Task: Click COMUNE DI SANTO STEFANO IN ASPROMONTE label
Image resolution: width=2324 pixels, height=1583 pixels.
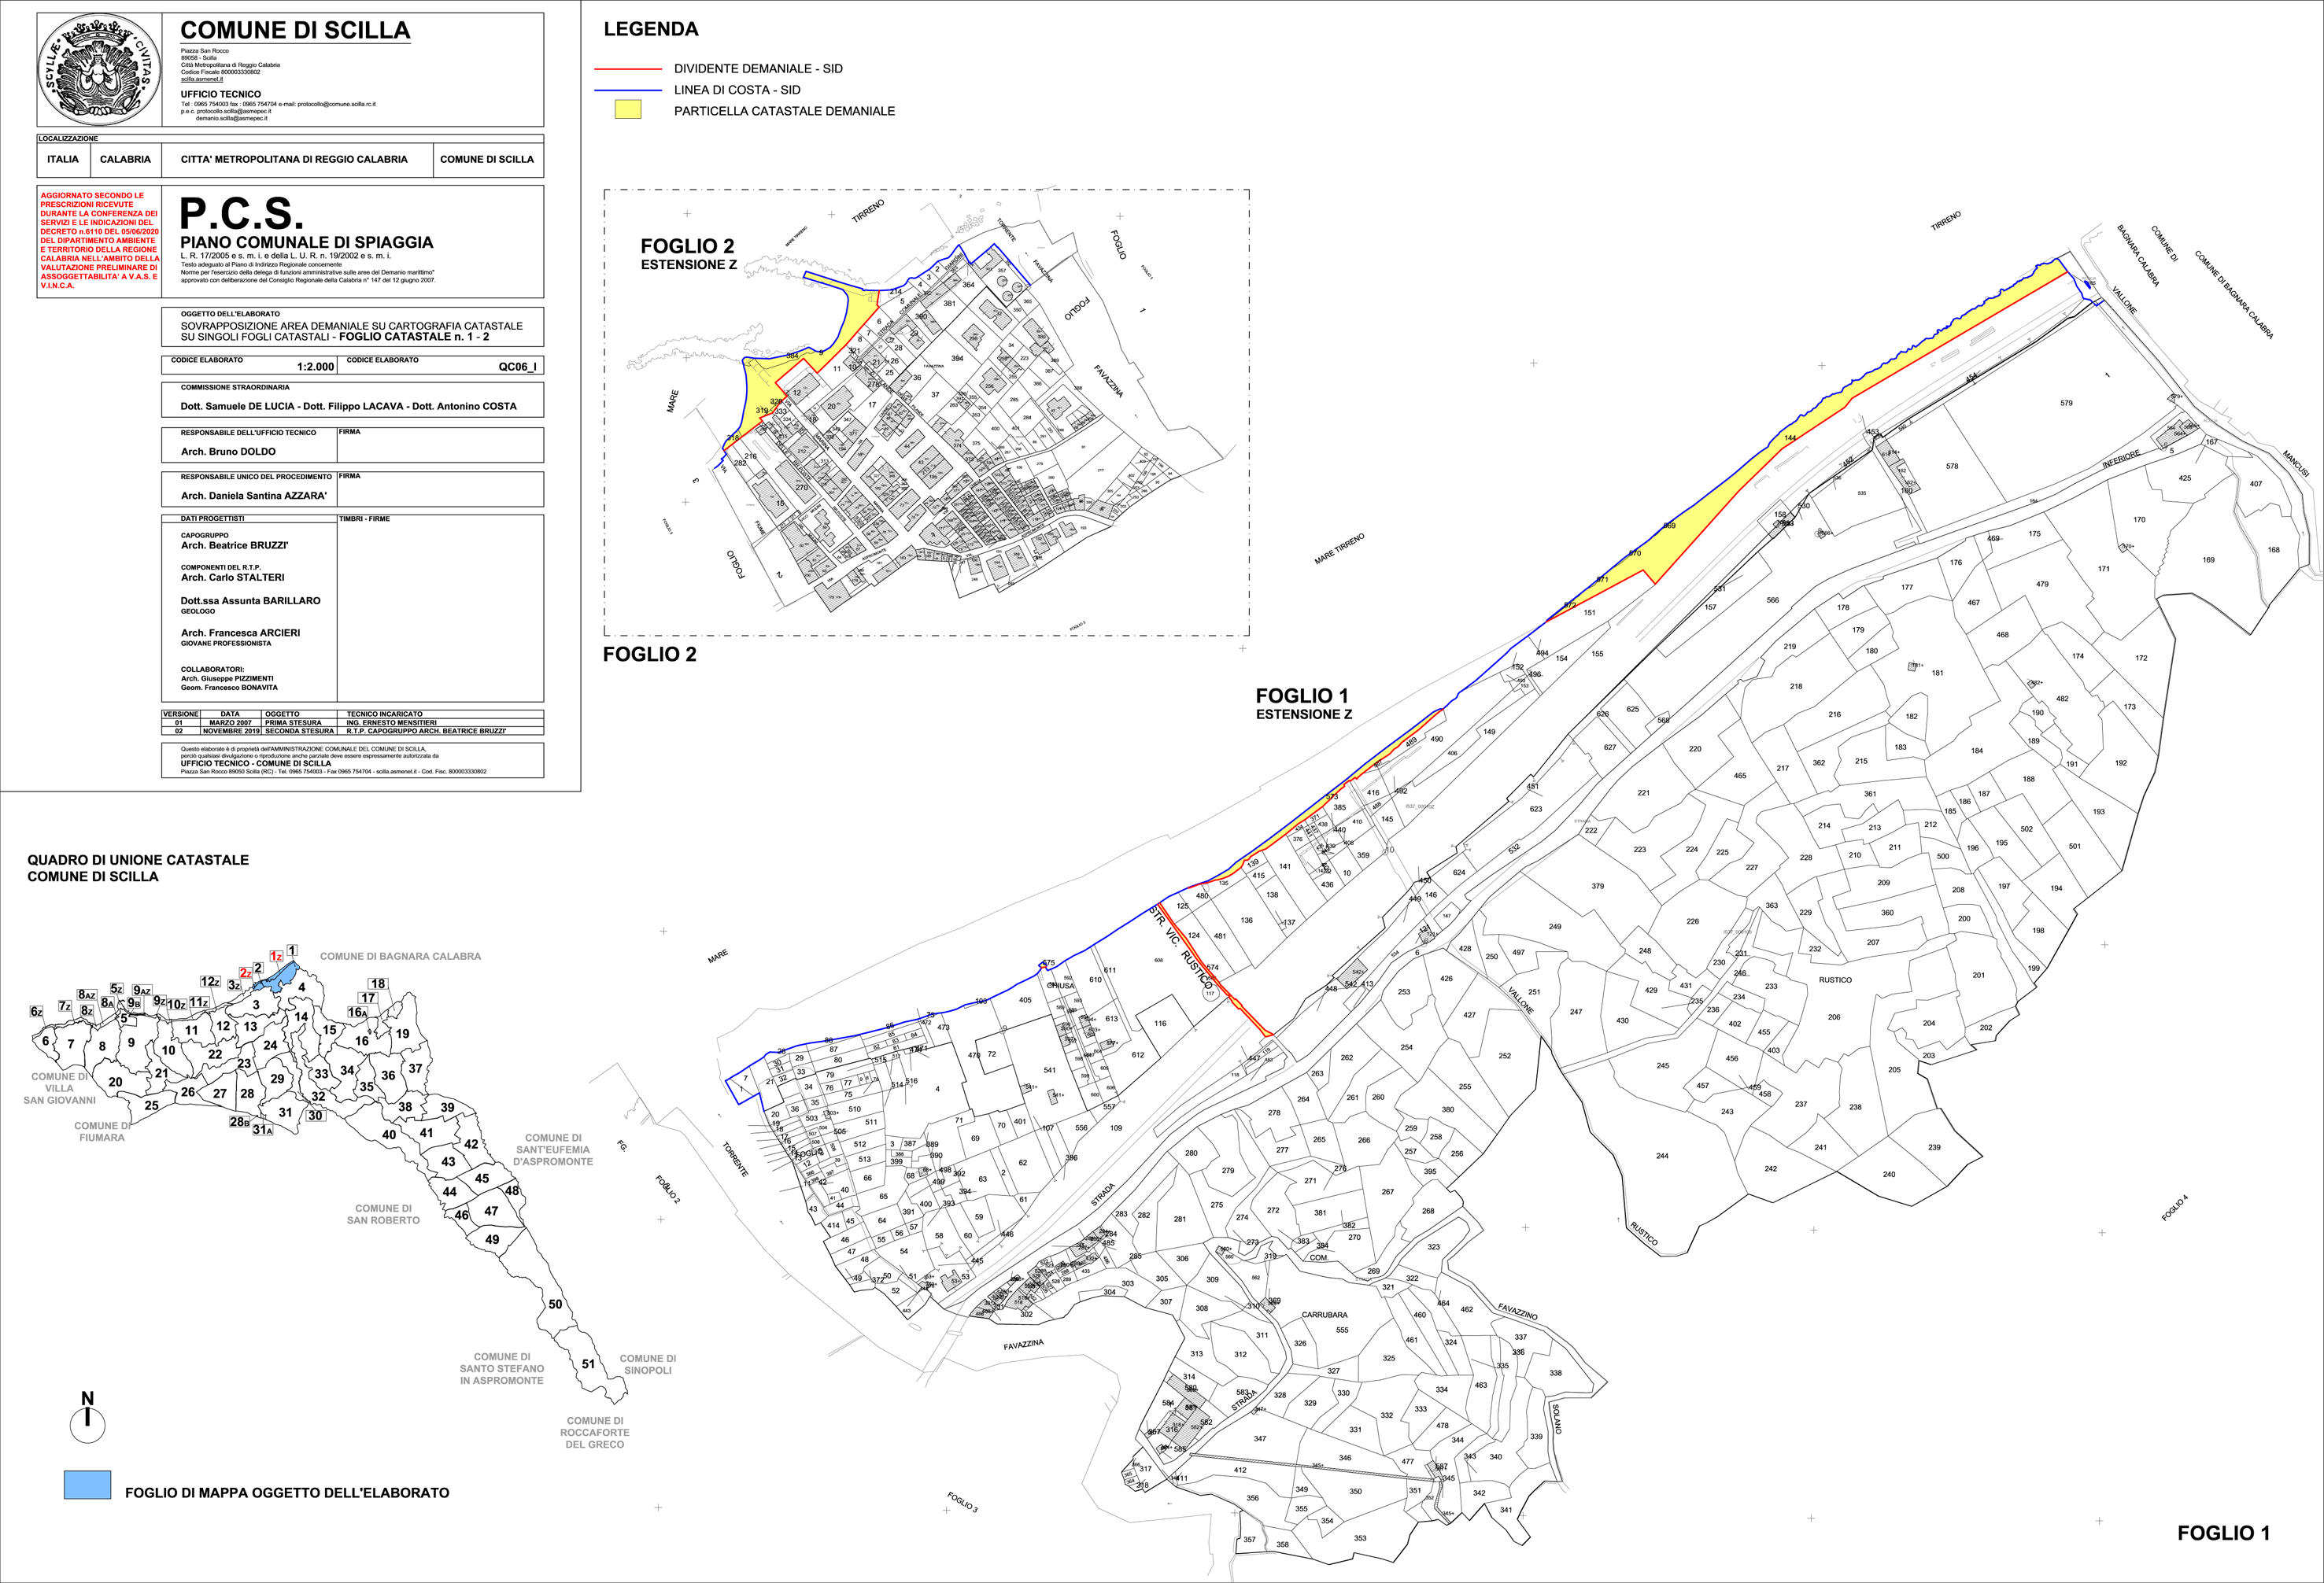Action: coord(502,1368)
